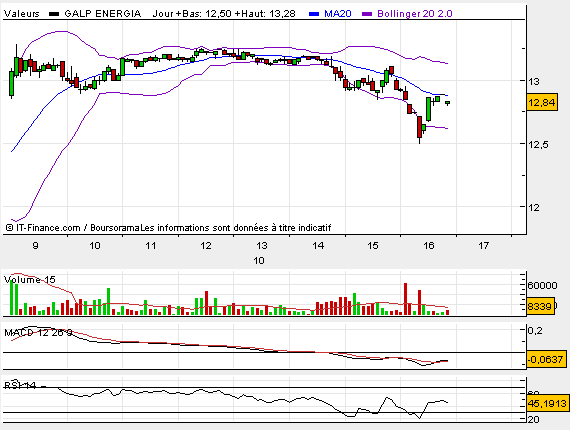
Task: Click the 'RSI 14' panel label
Action: (20, 385)
